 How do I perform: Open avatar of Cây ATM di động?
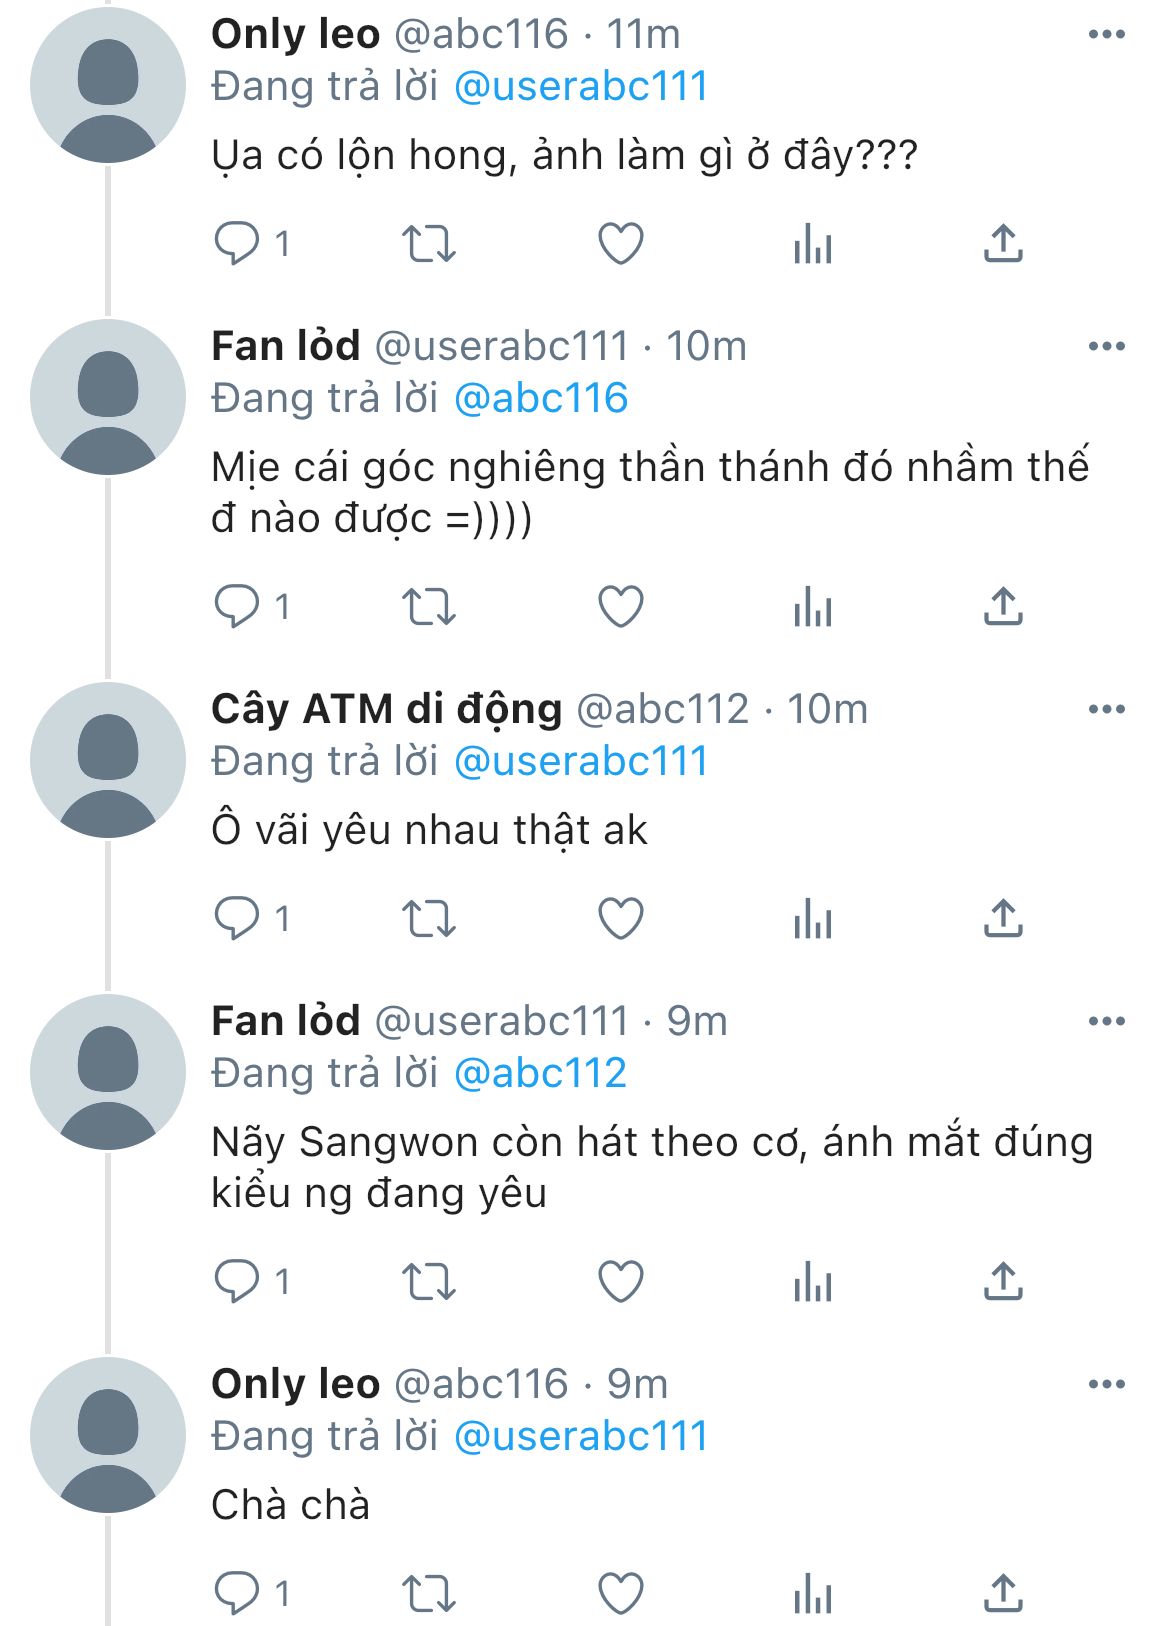pyautogui.click(x=108, y=760)
